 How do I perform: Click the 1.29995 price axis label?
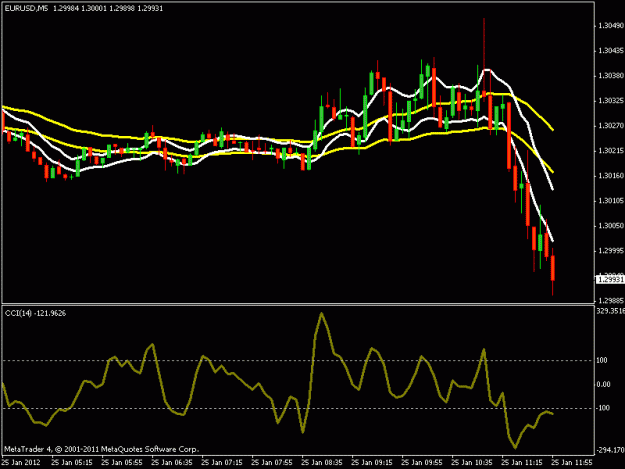click(611, 251)
